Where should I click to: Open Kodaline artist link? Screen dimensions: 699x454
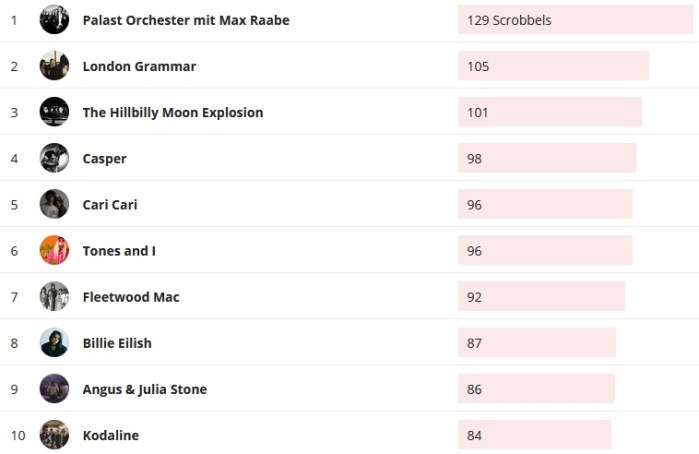point(111,435)
